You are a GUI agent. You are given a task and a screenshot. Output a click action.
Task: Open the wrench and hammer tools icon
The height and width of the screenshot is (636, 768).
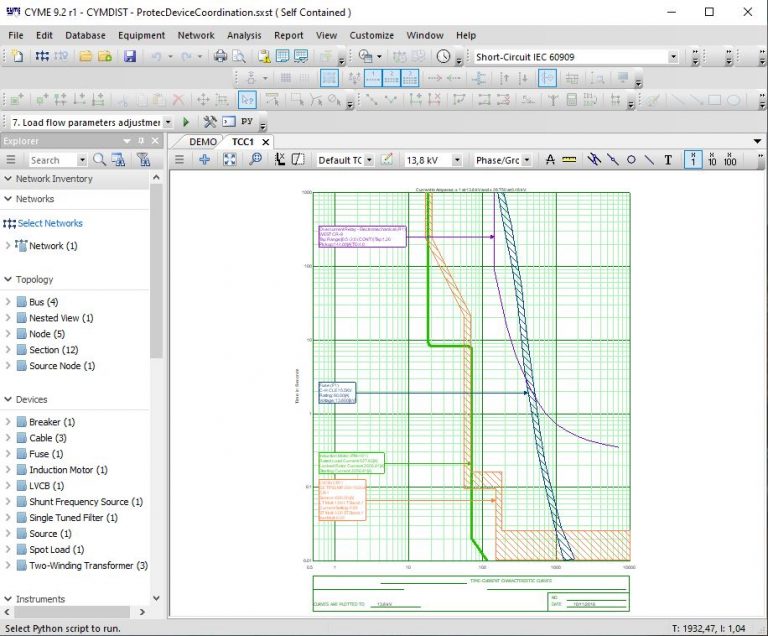click(x=210, y=122)
